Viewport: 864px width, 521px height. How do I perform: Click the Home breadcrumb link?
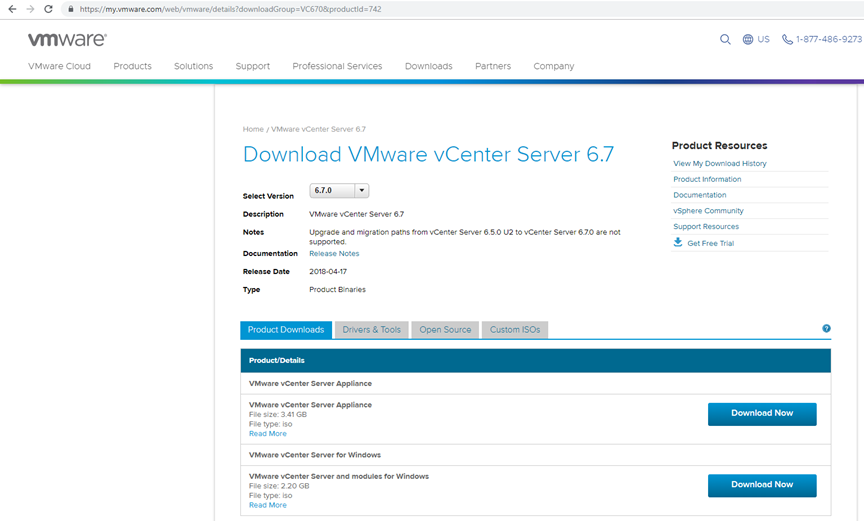point(253,129)
